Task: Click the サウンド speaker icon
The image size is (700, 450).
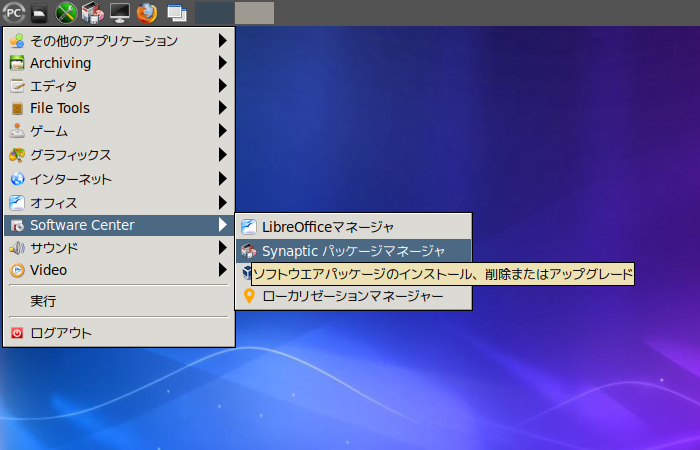Action: [17, 248]
